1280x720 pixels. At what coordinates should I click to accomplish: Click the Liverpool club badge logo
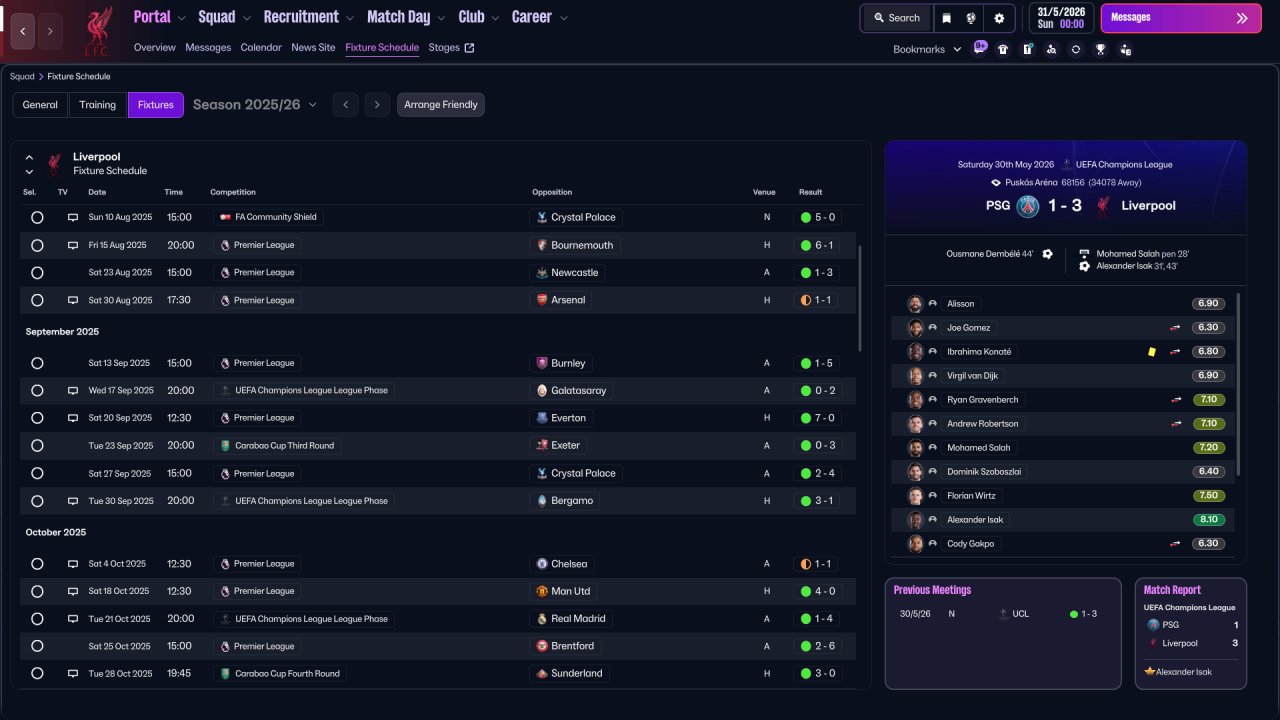point(97,31)
